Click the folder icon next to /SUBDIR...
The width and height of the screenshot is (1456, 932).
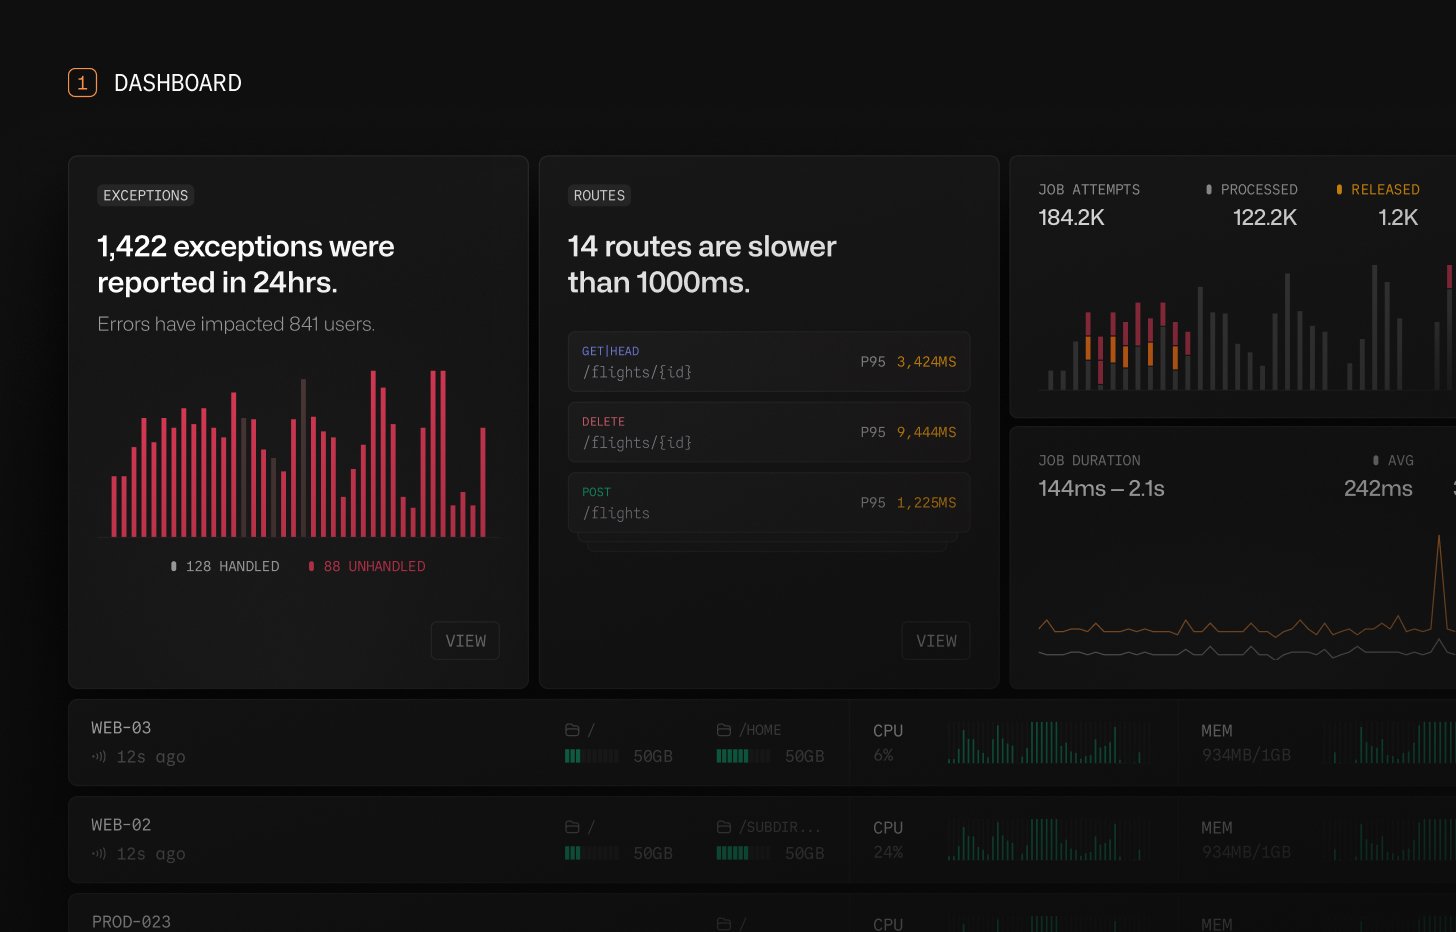tap(724, 827)
